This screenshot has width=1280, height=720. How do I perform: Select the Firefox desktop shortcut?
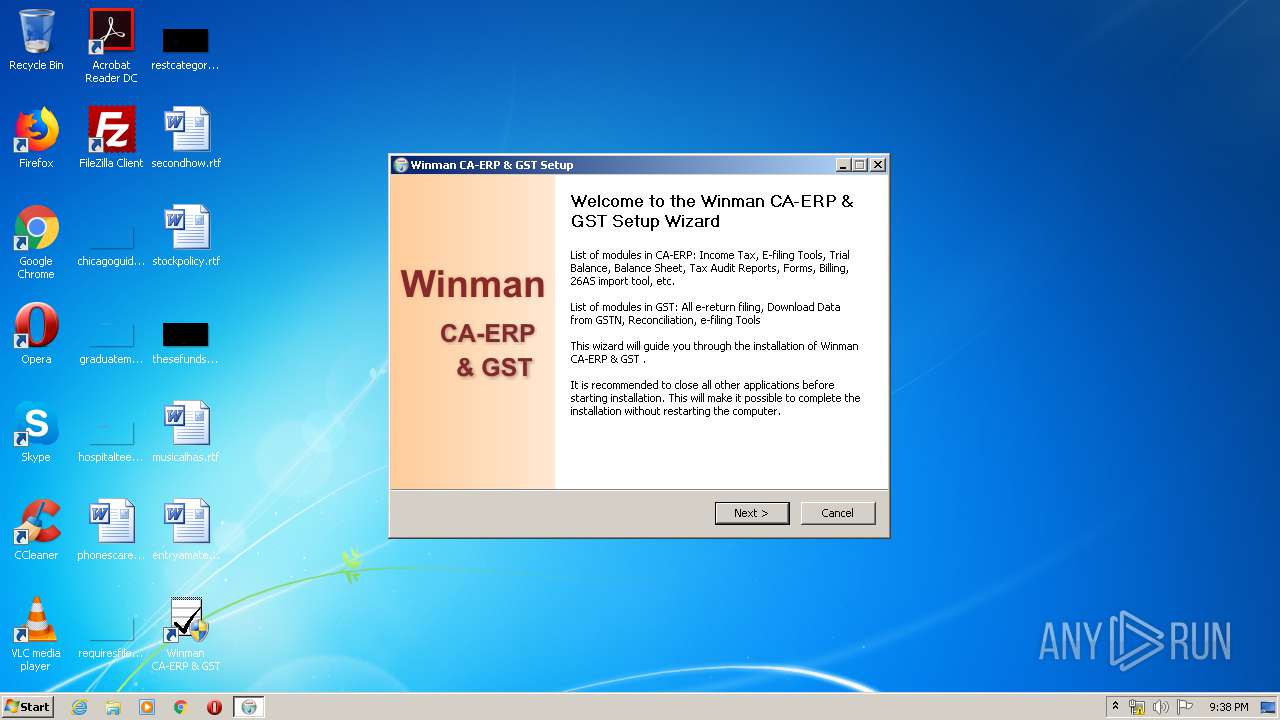click(36, 138)
